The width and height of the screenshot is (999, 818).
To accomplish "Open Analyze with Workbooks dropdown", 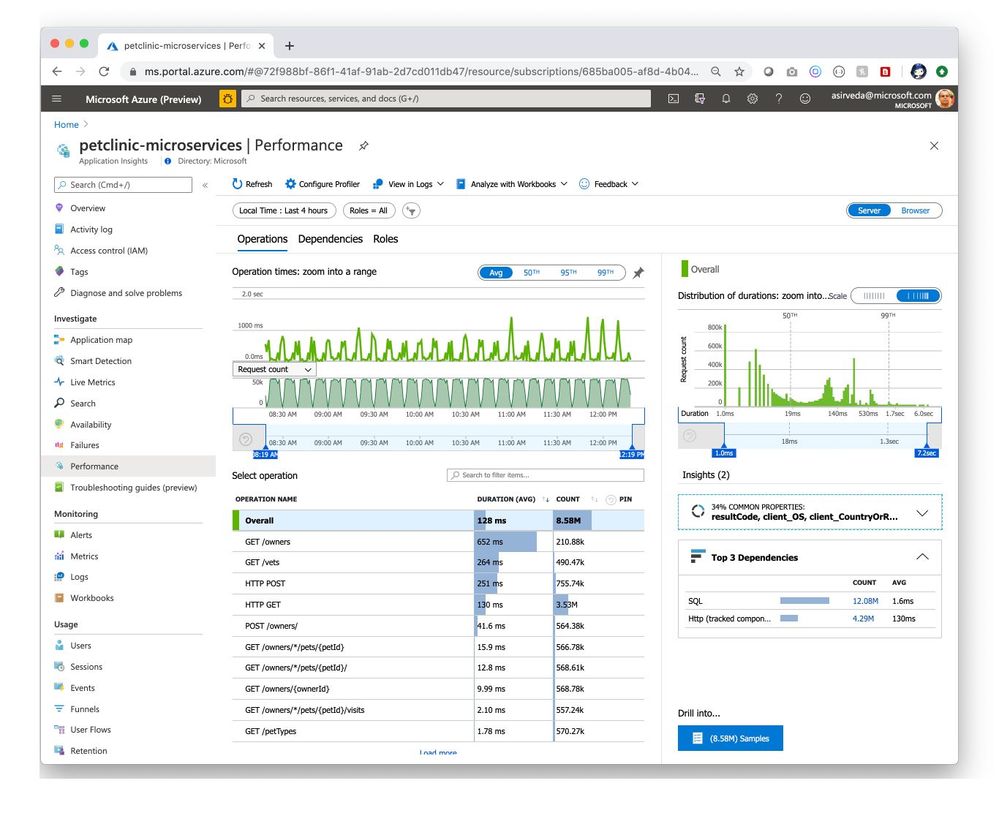I will 512,184.
